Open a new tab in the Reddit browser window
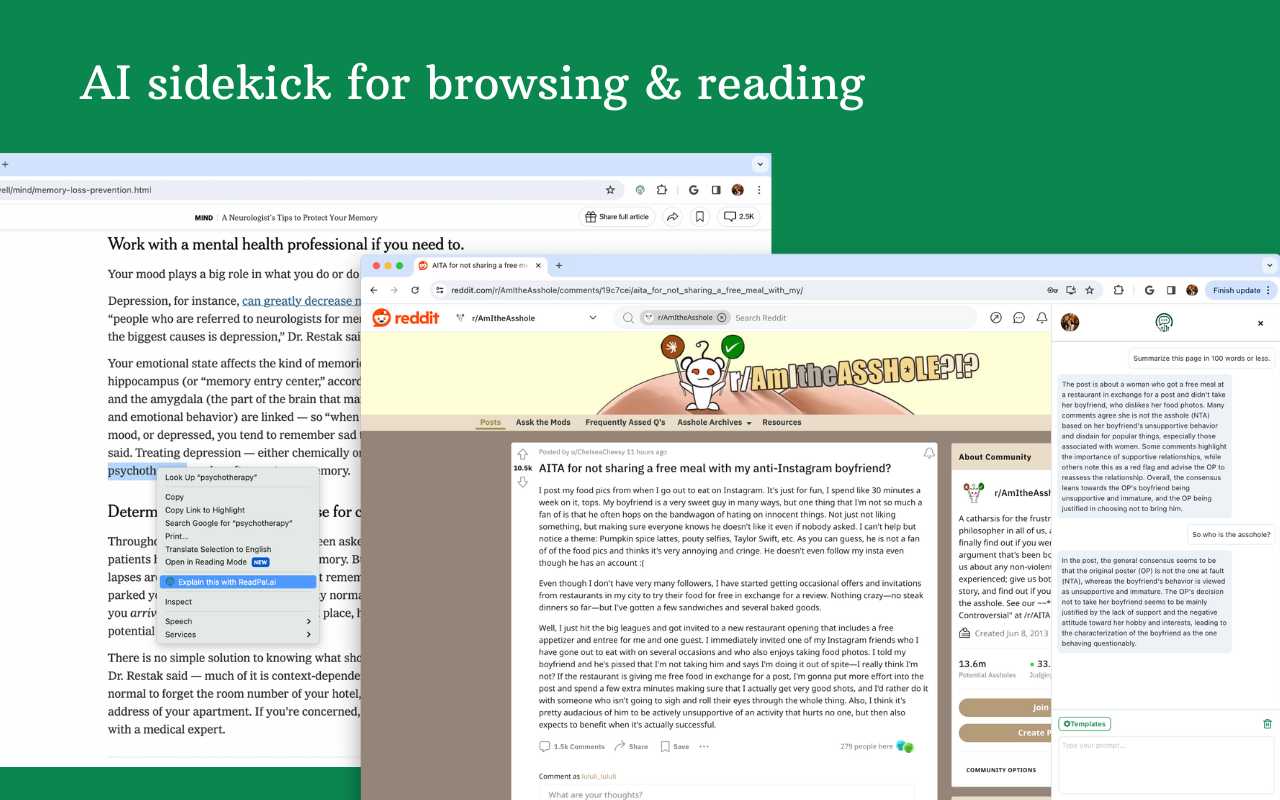This screenshot has height=800, width=1280. tap(559, 265)
